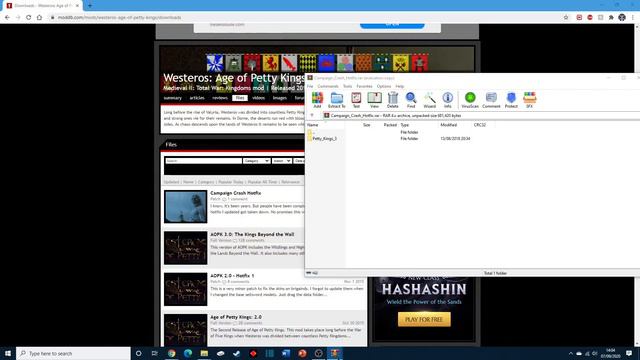
Task: Open the Category dropdown filter
Action: point(256,161)
